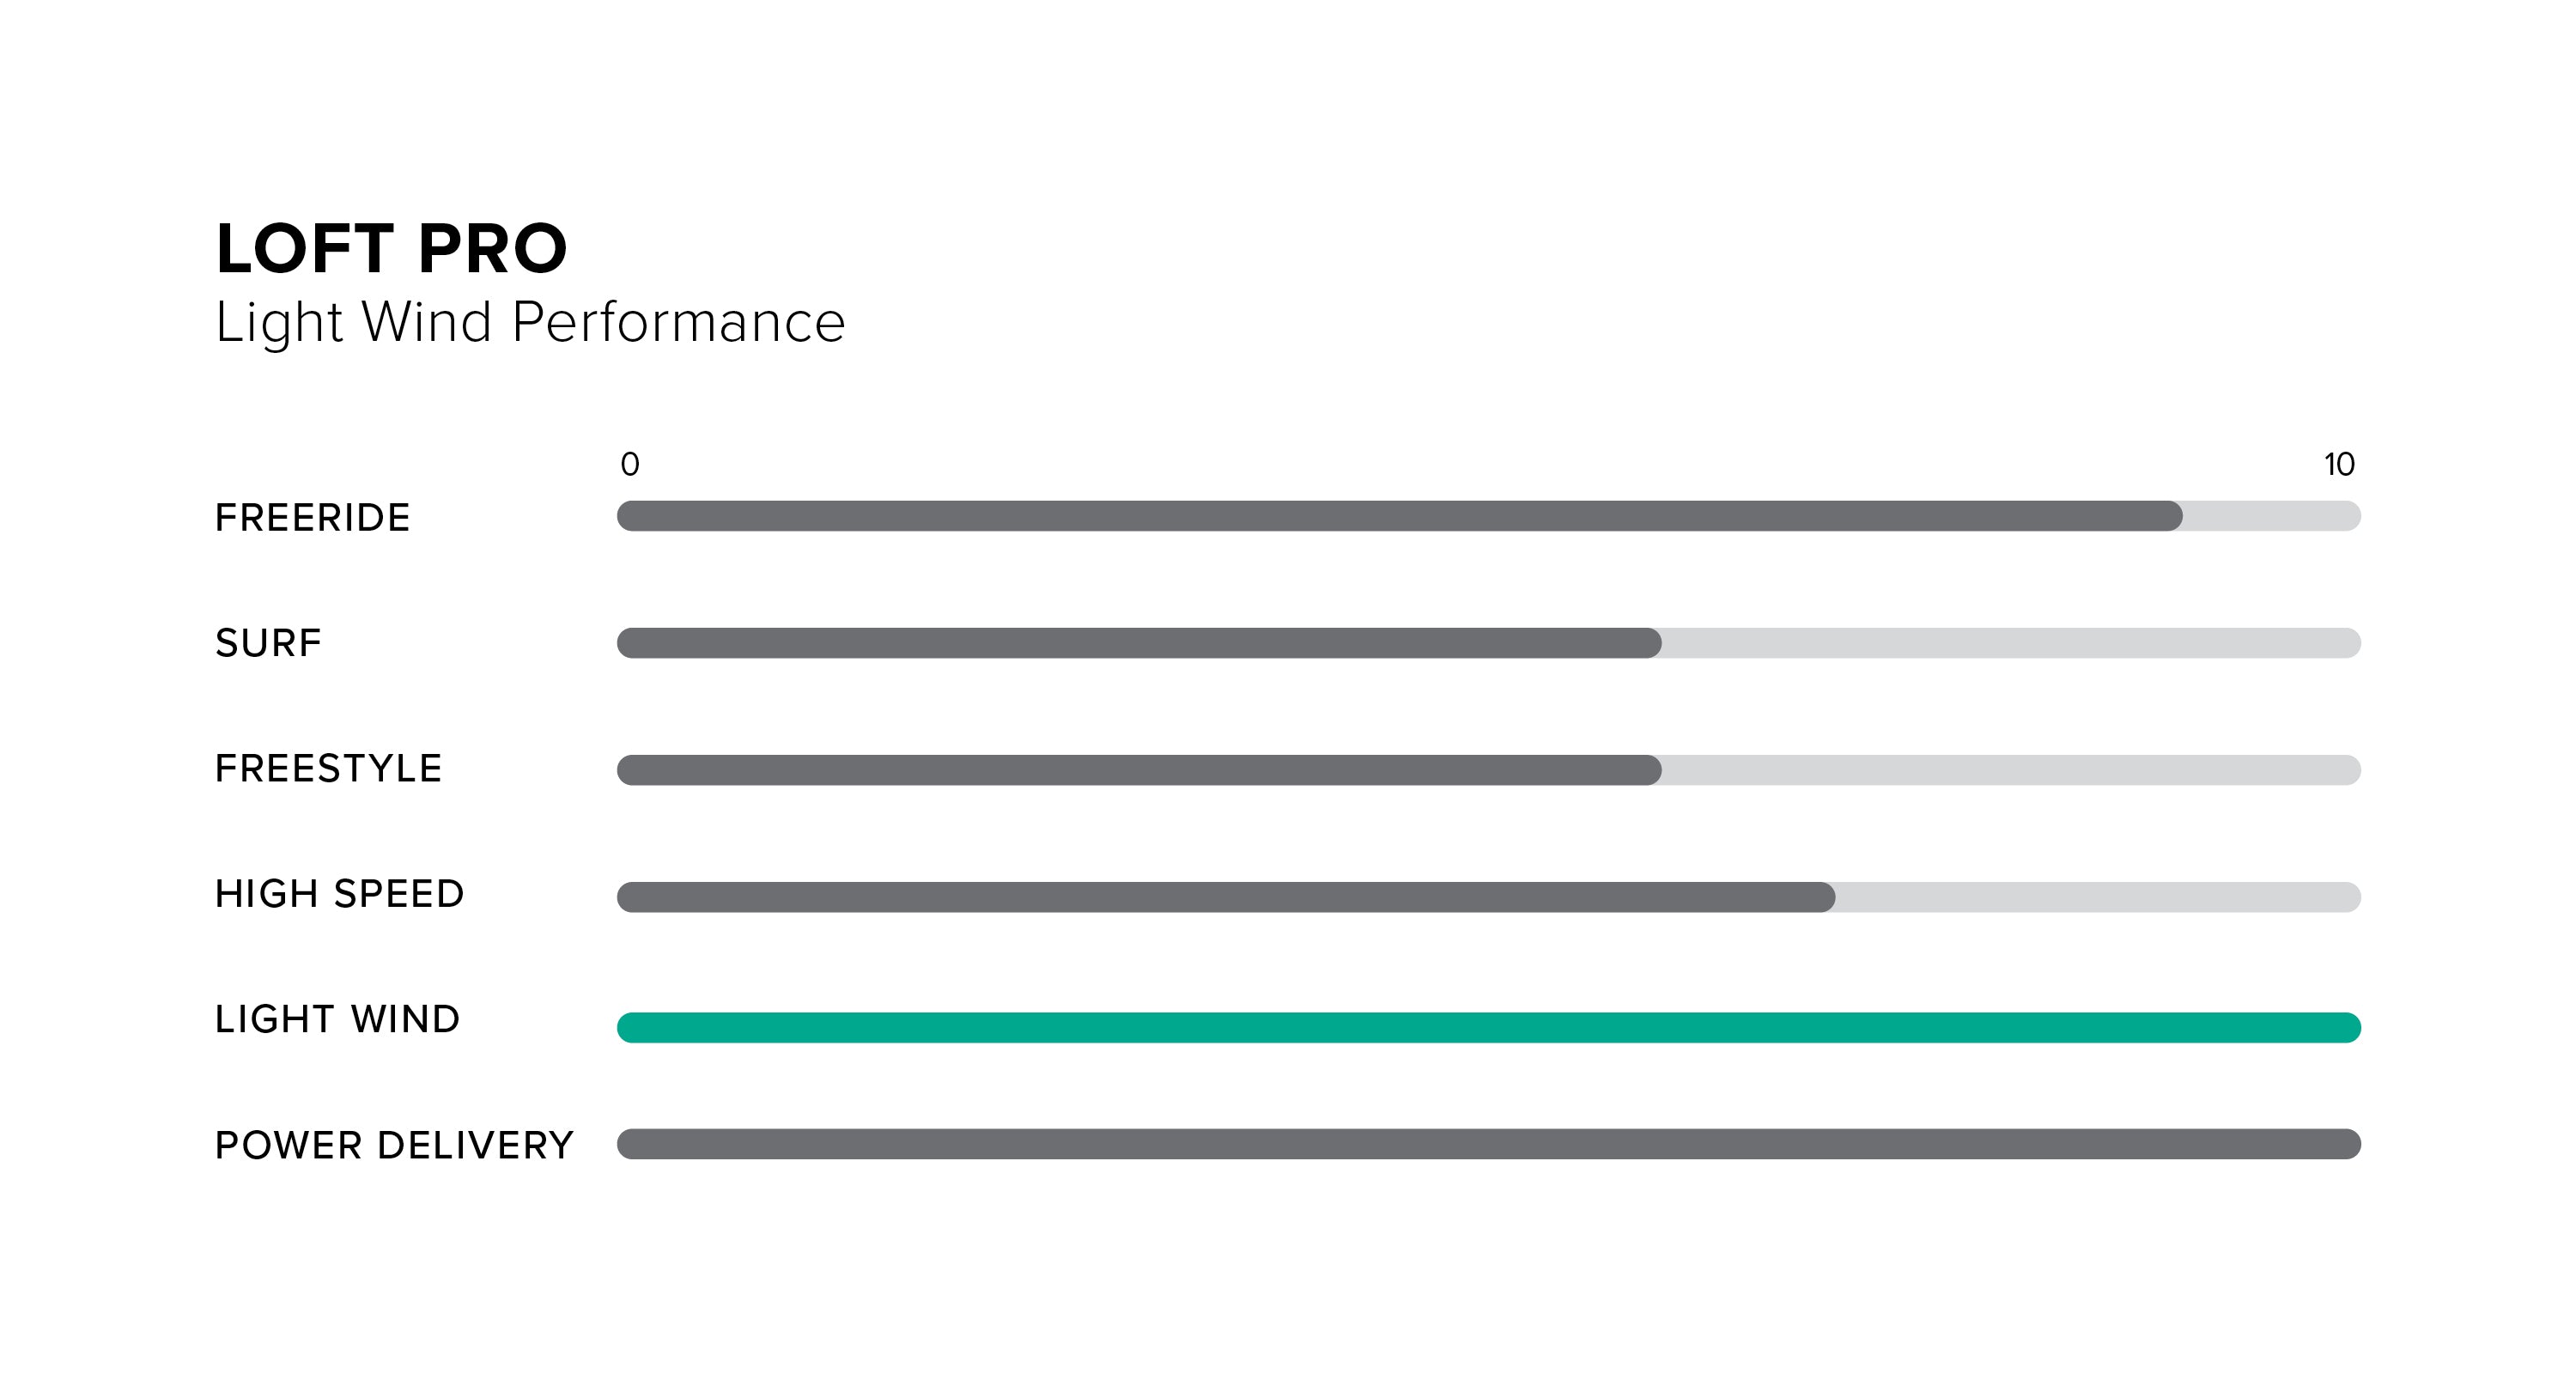Click the light unfilled part of SURF bar
Image resolution: width=2576 pixels, height=1374 pixels.
coord(2010,643)
